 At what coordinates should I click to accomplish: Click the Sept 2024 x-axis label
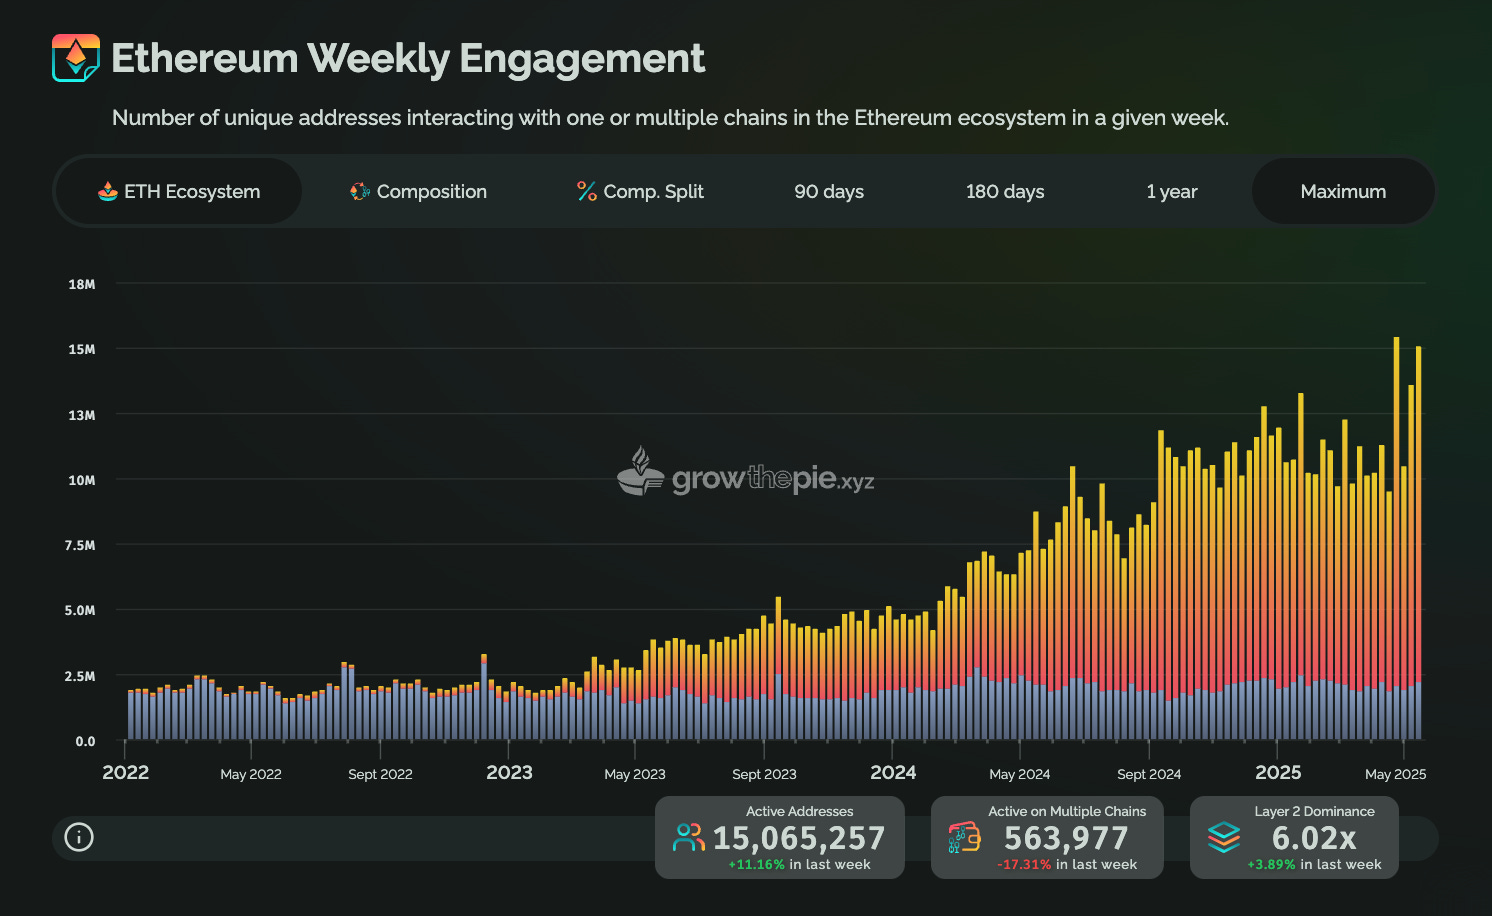1149,774
